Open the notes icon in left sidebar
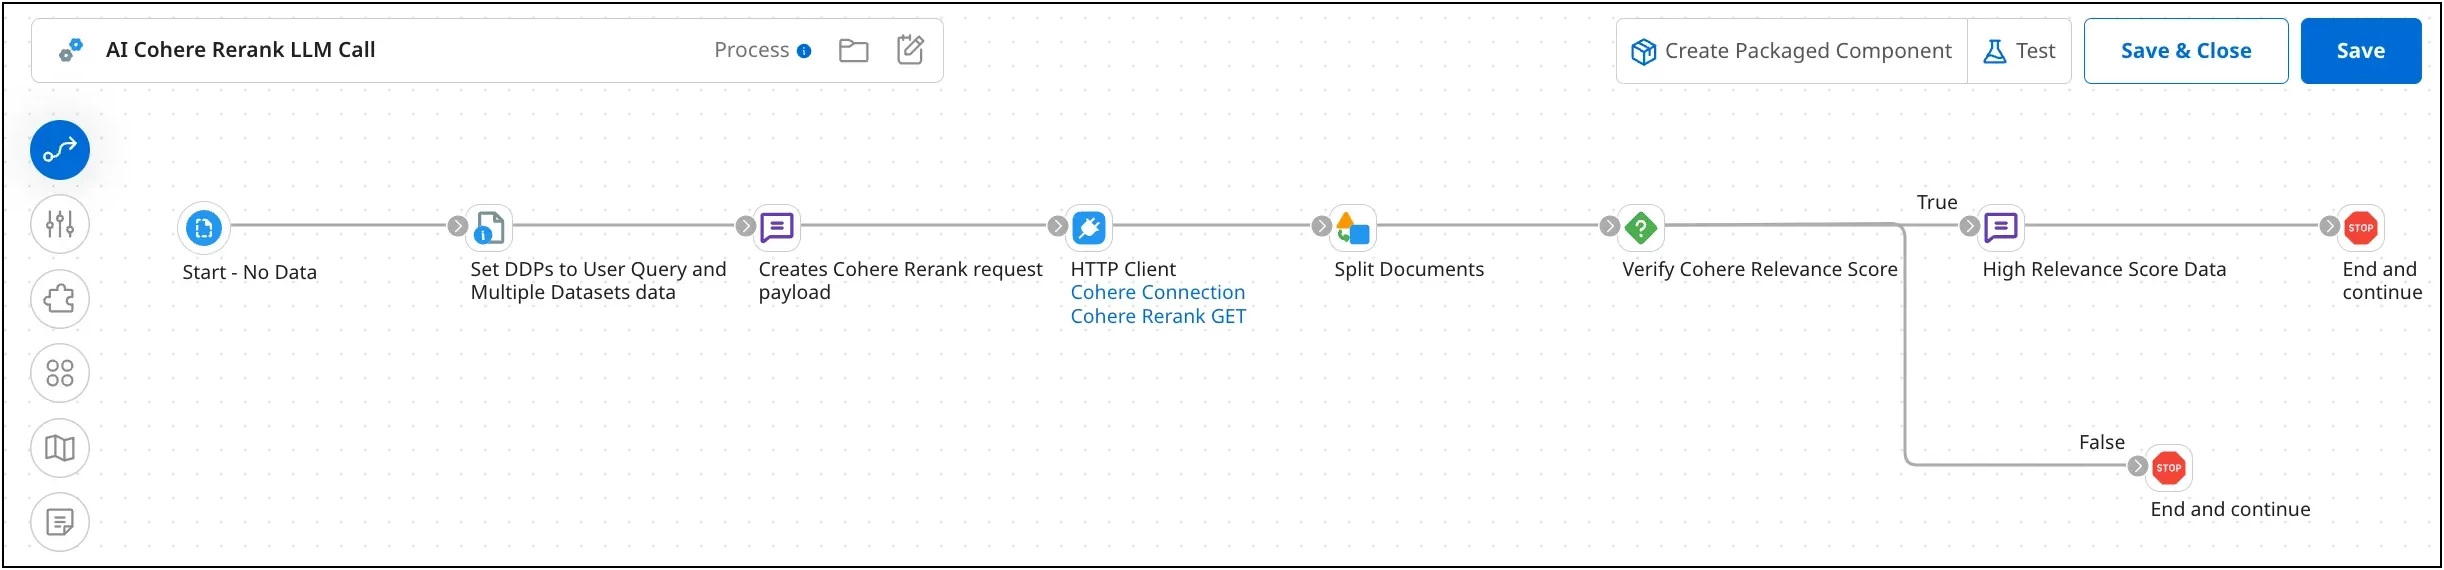The width and height of the screenshot is (2444, 570). (60, 522)
